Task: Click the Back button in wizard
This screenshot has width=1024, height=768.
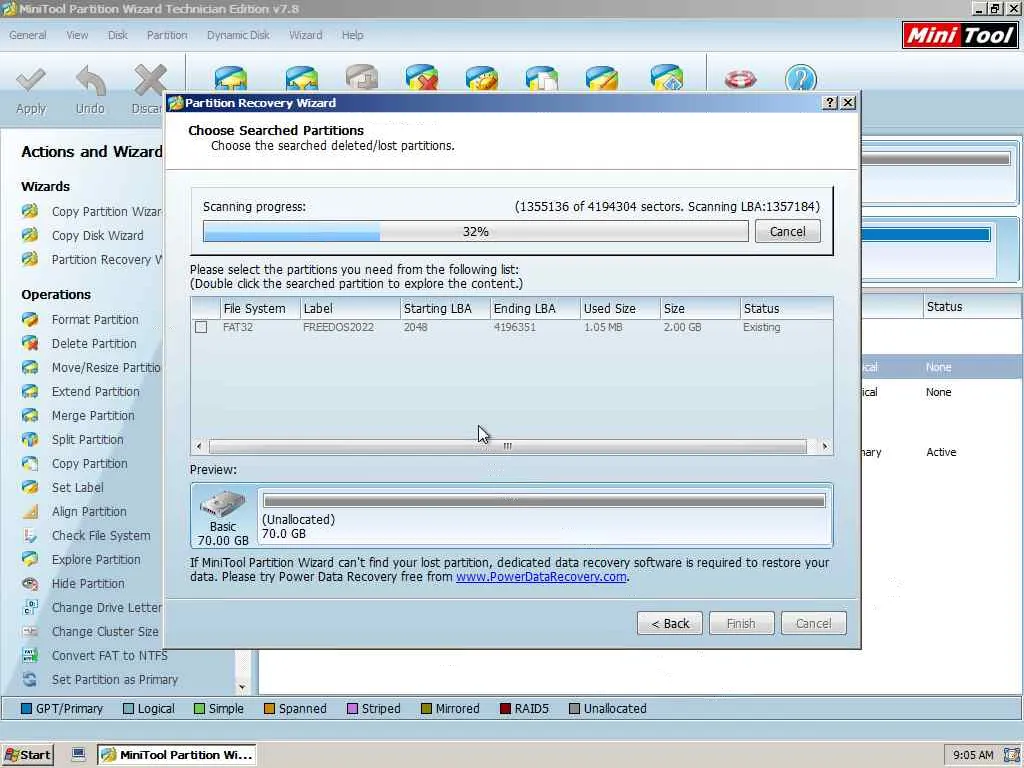Action: coord(669,623)
